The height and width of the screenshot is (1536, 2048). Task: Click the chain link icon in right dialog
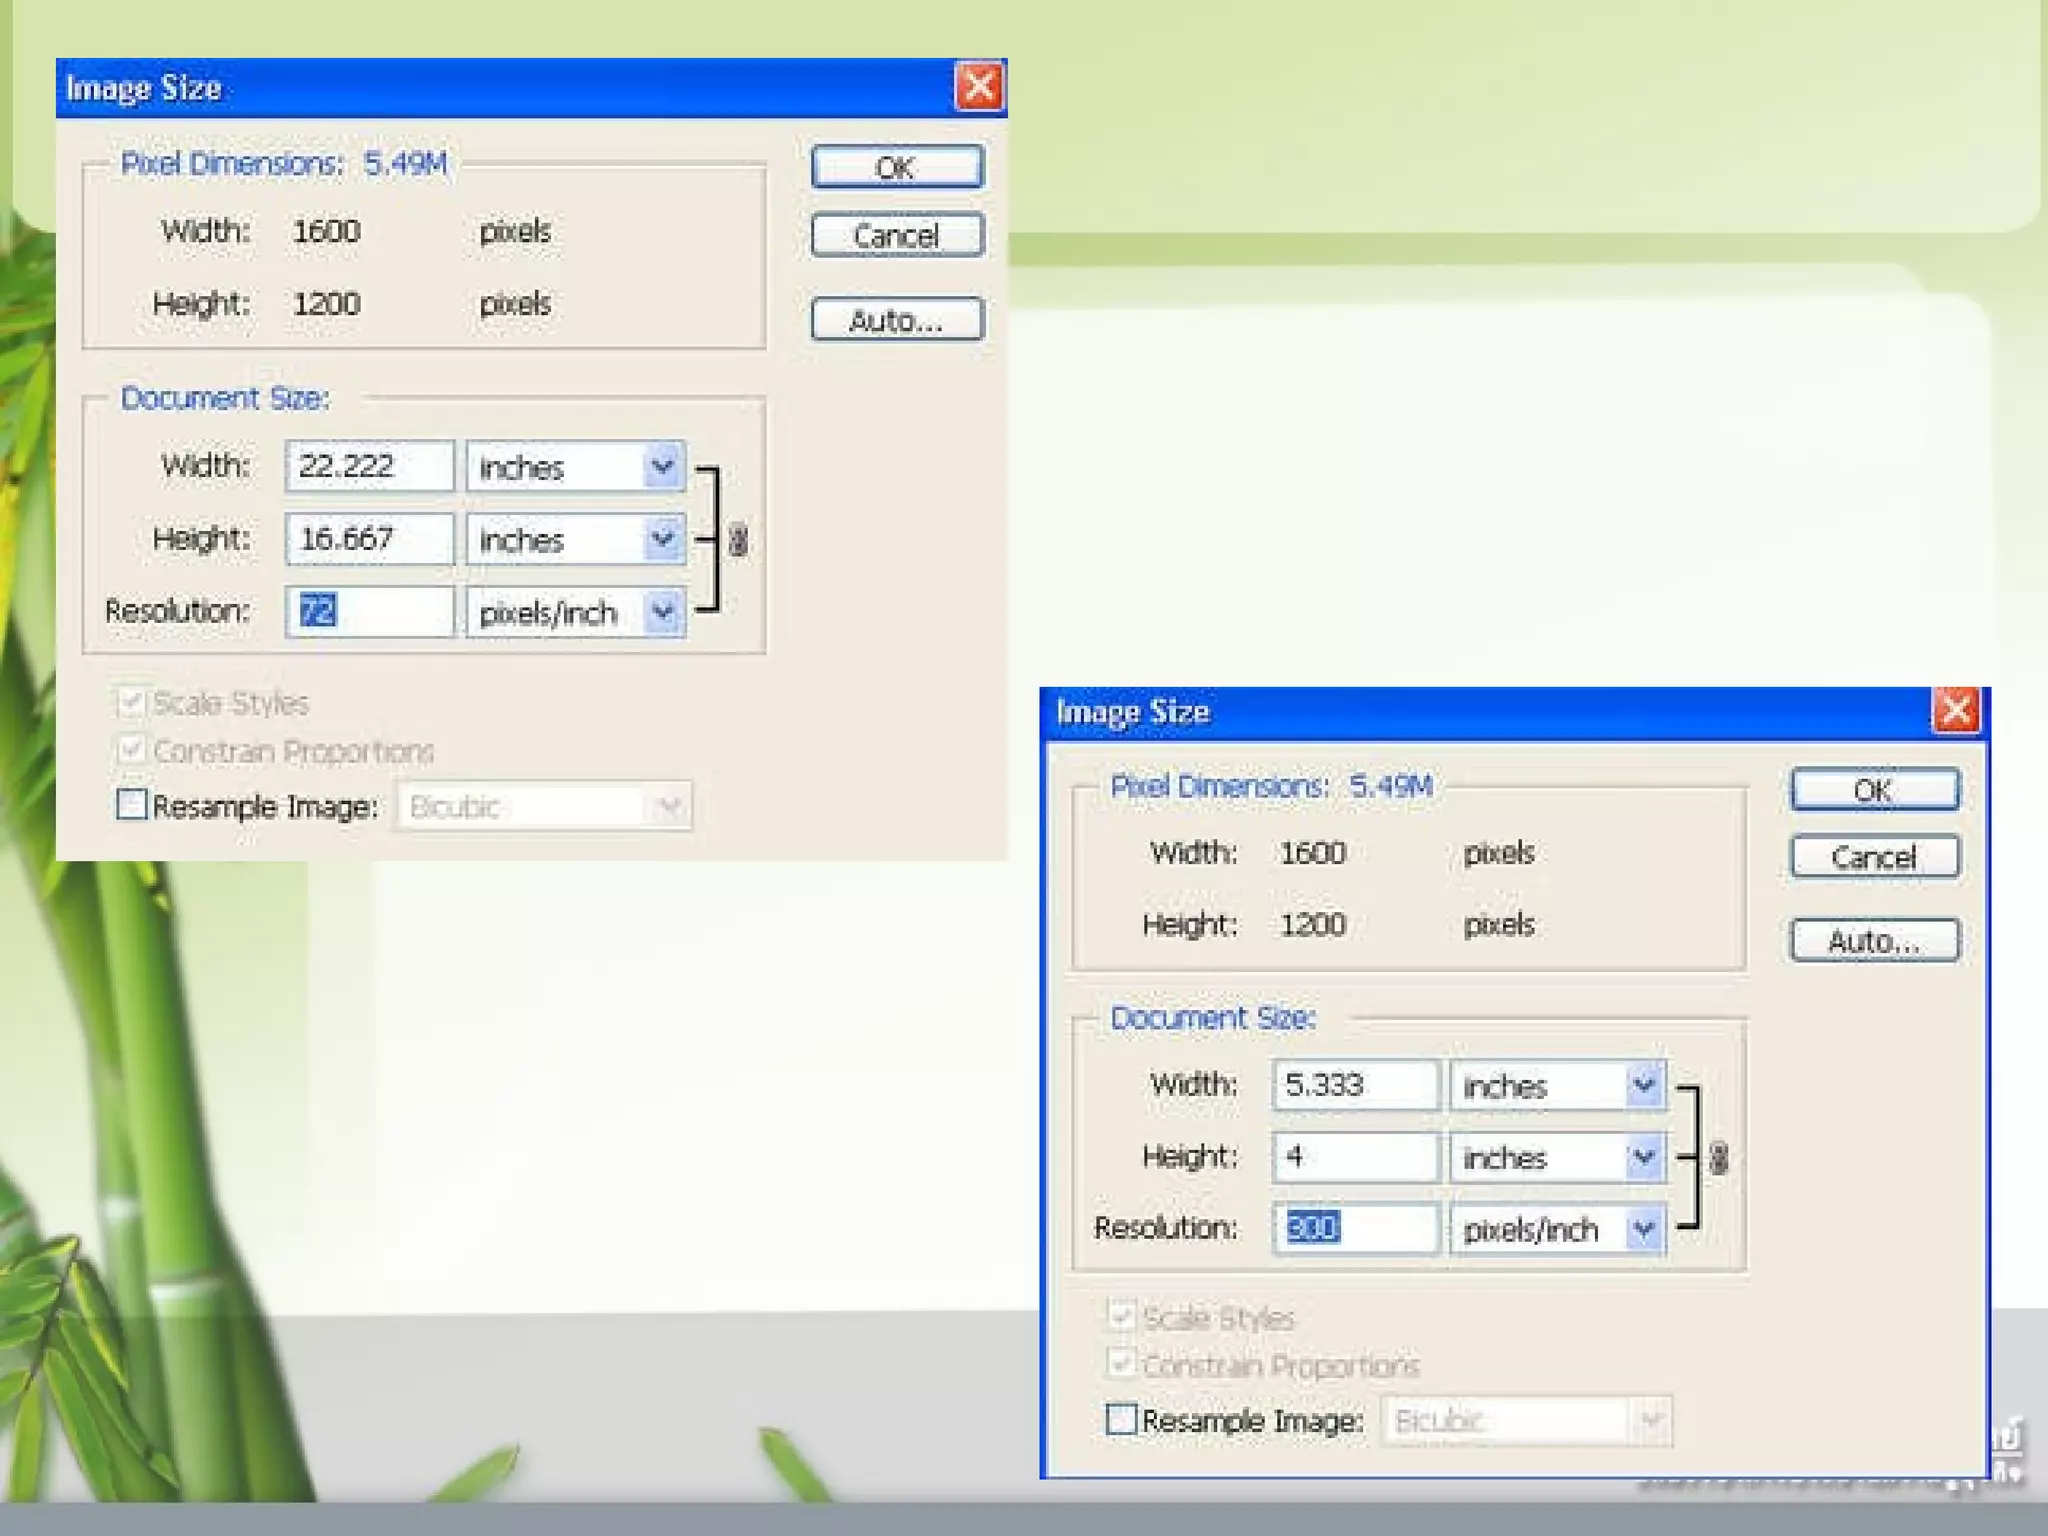click(1718, 1158)
